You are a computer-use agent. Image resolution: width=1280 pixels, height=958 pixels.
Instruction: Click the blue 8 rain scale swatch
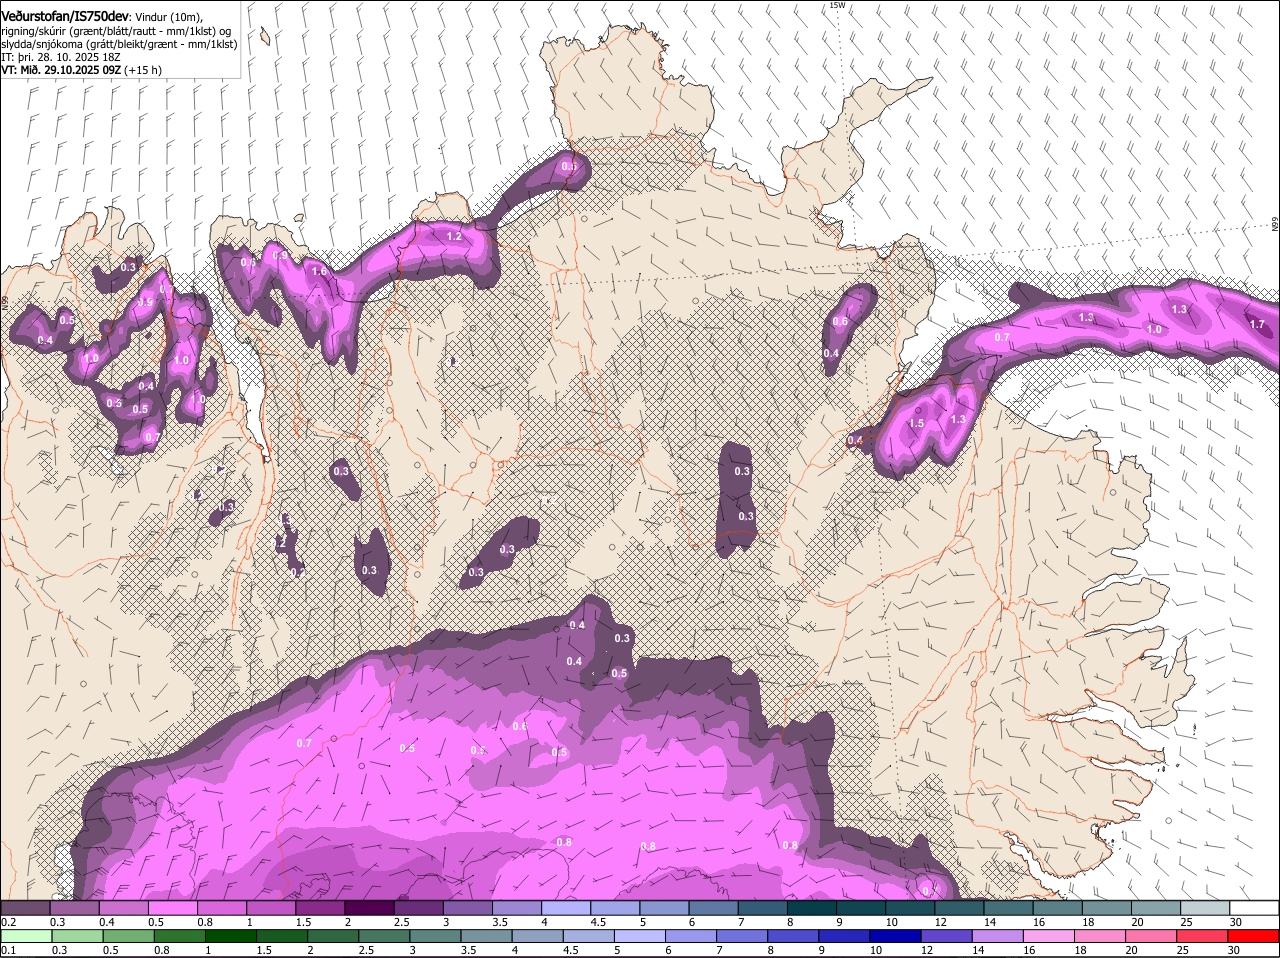pyautogui.click(x=793, y=936)
